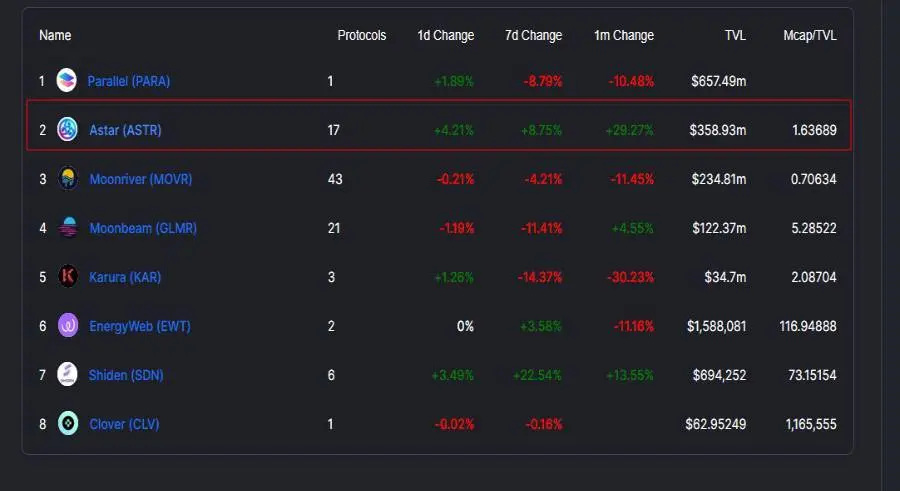Select Astar TVL value $358.93m
The image size is (900, 491).
[x=717, y=130]
